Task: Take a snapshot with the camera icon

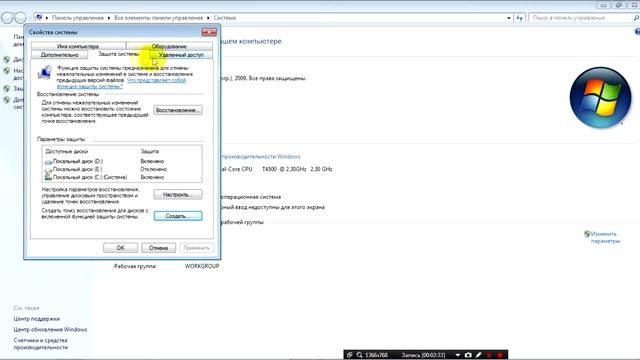Action: click(468, 355)
